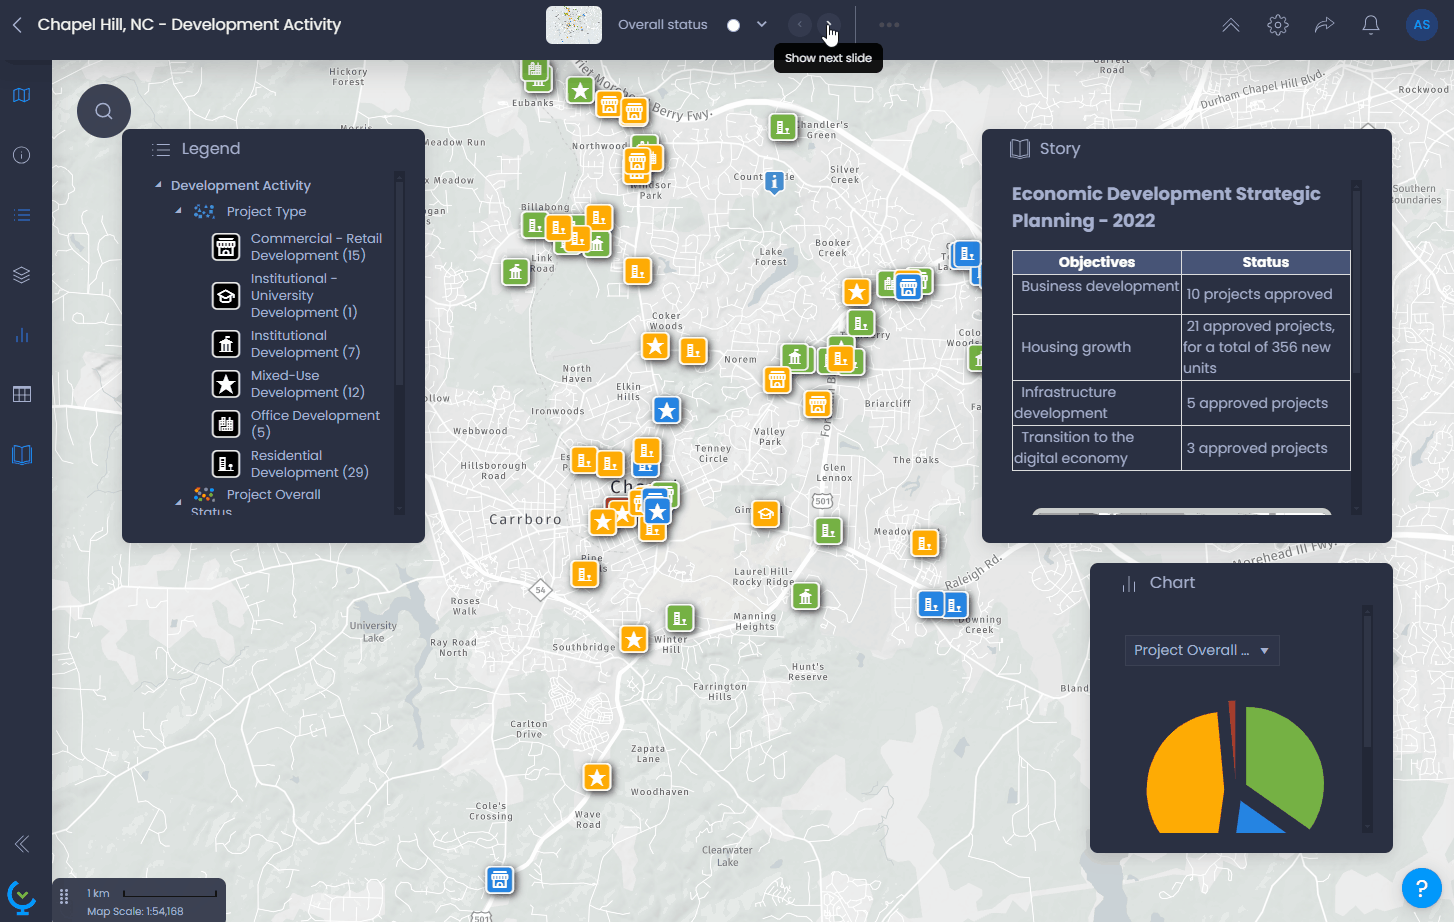Screen dimensions: 1454x922
Task: Open the Chart panel from the sidebar
Action: (22, 335)
